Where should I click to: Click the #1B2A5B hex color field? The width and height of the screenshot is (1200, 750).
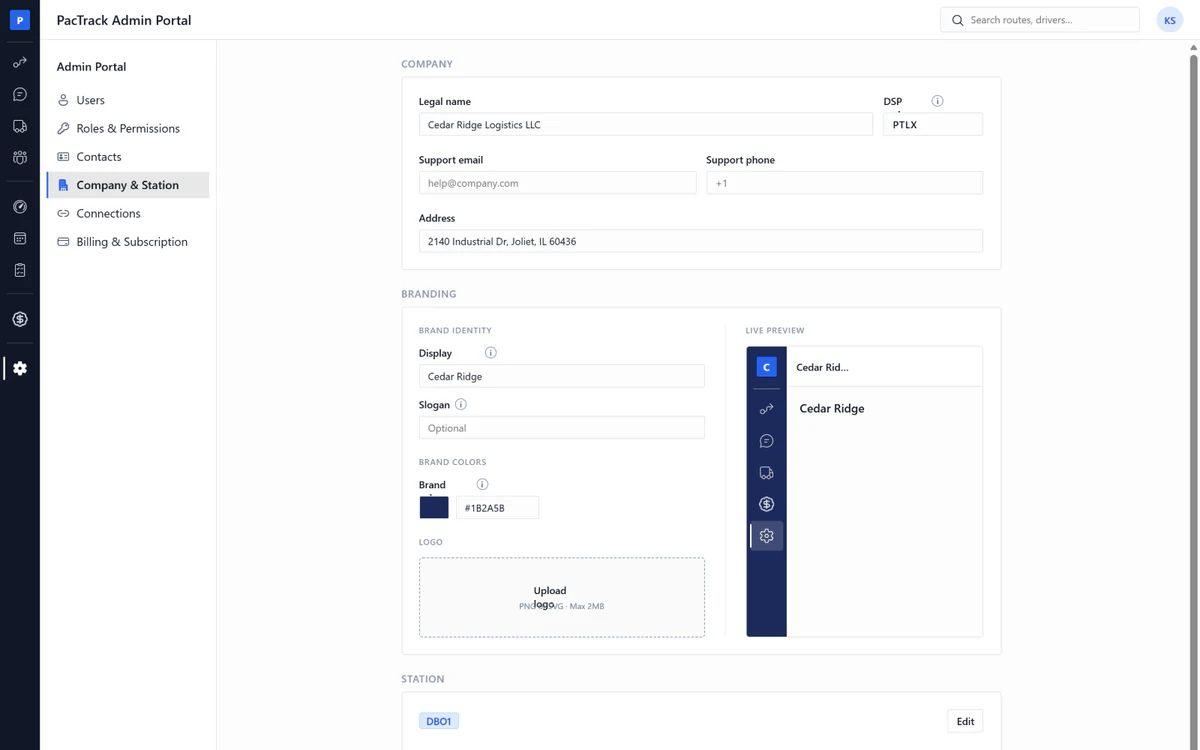click(497, 507)
